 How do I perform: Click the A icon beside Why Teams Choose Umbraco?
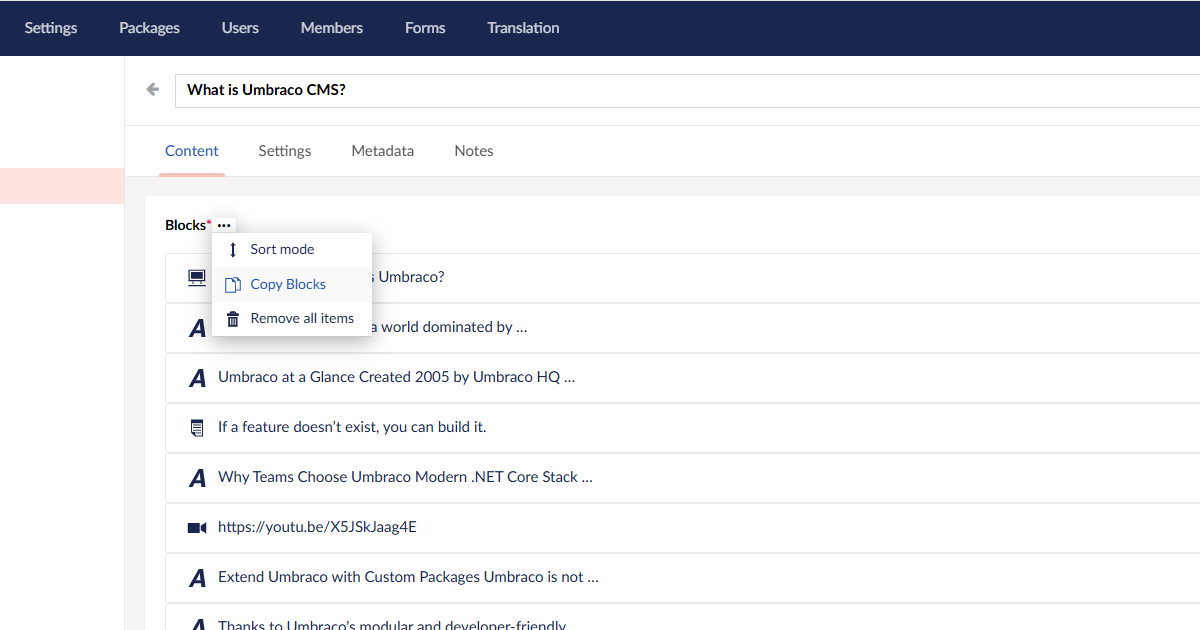(197, 477)
